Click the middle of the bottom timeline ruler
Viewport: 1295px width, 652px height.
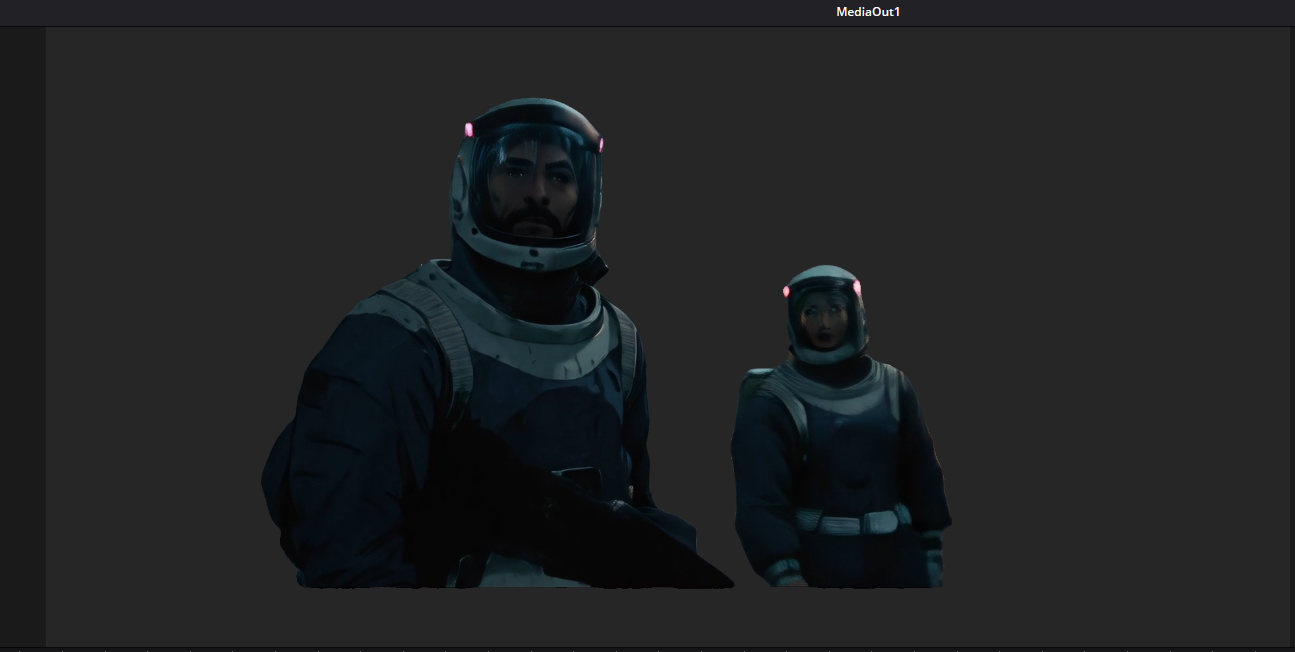point(648,648)
